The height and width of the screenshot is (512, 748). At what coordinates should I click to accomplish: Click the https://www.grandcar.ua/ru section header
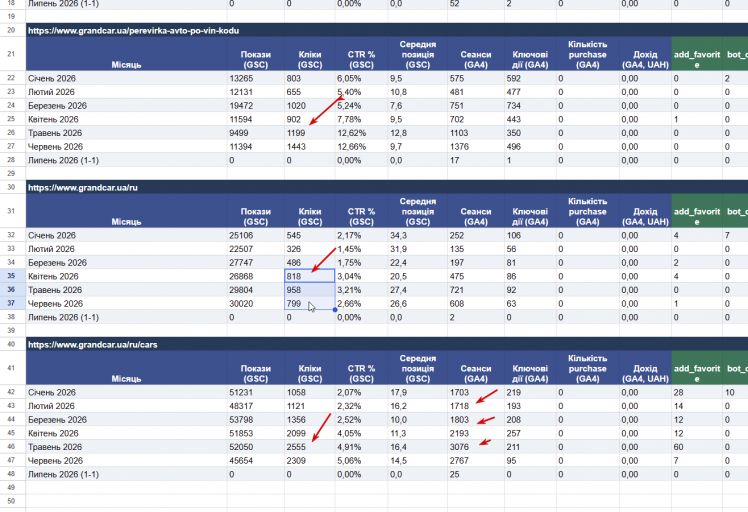coord(83,188)
